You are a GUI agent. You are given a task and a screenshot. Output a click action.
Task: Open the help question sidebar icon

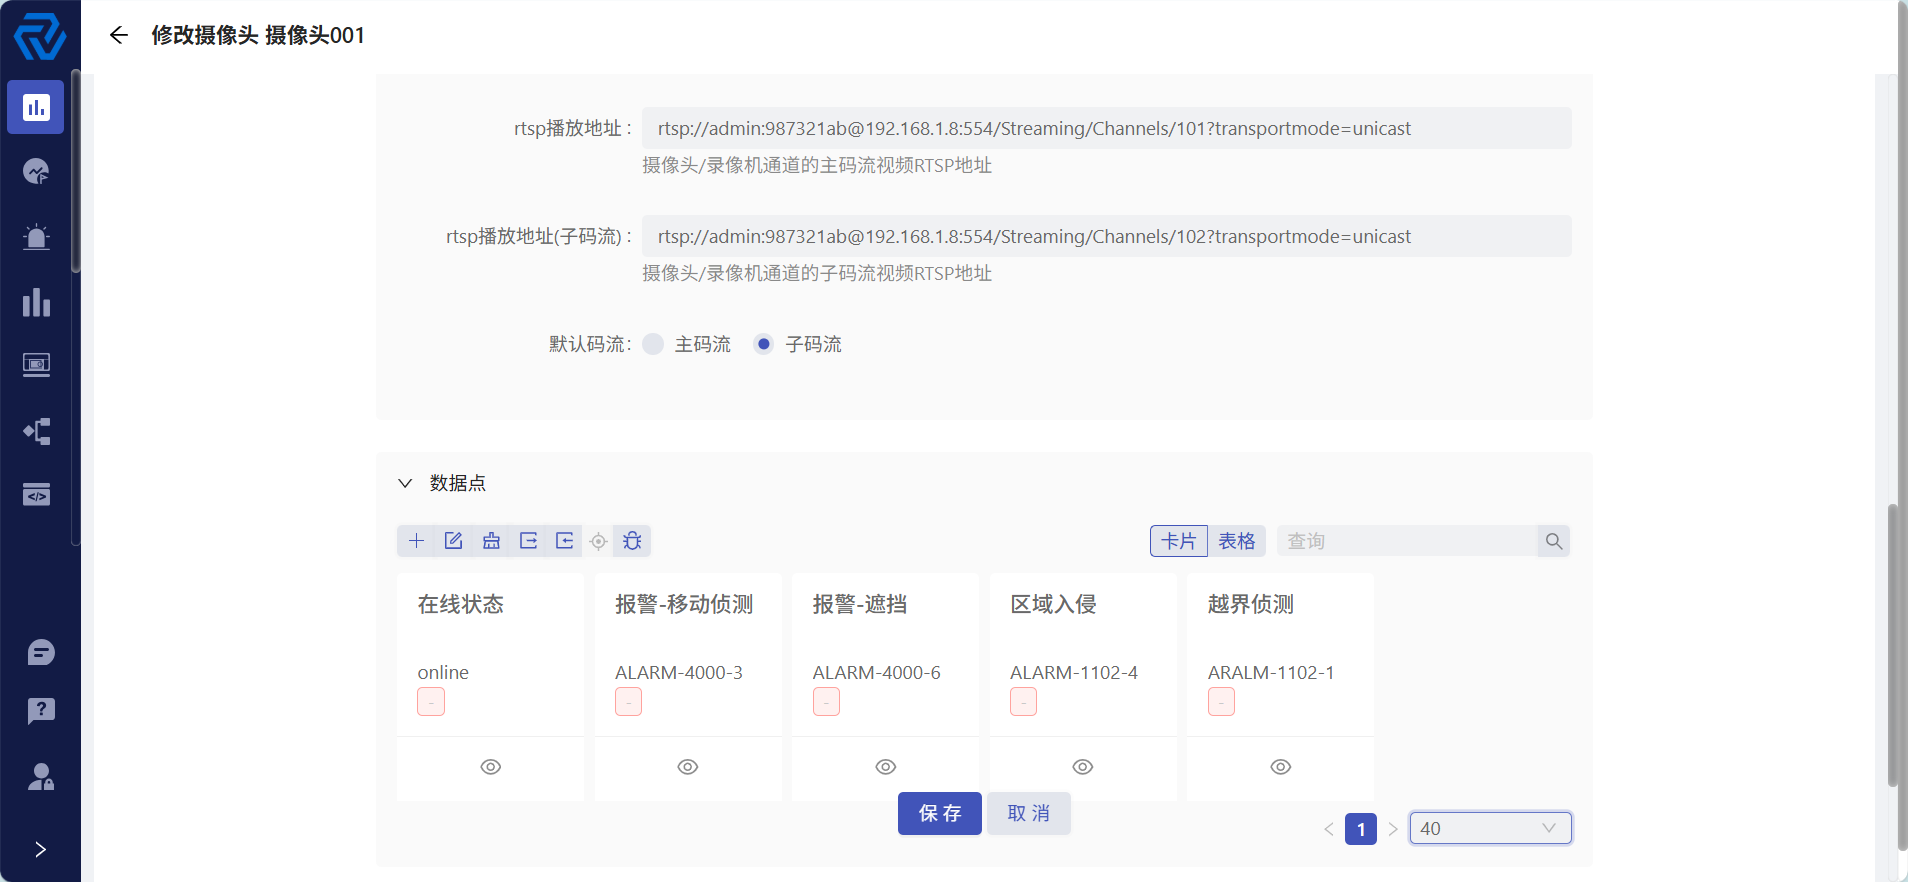click(41, 711)
